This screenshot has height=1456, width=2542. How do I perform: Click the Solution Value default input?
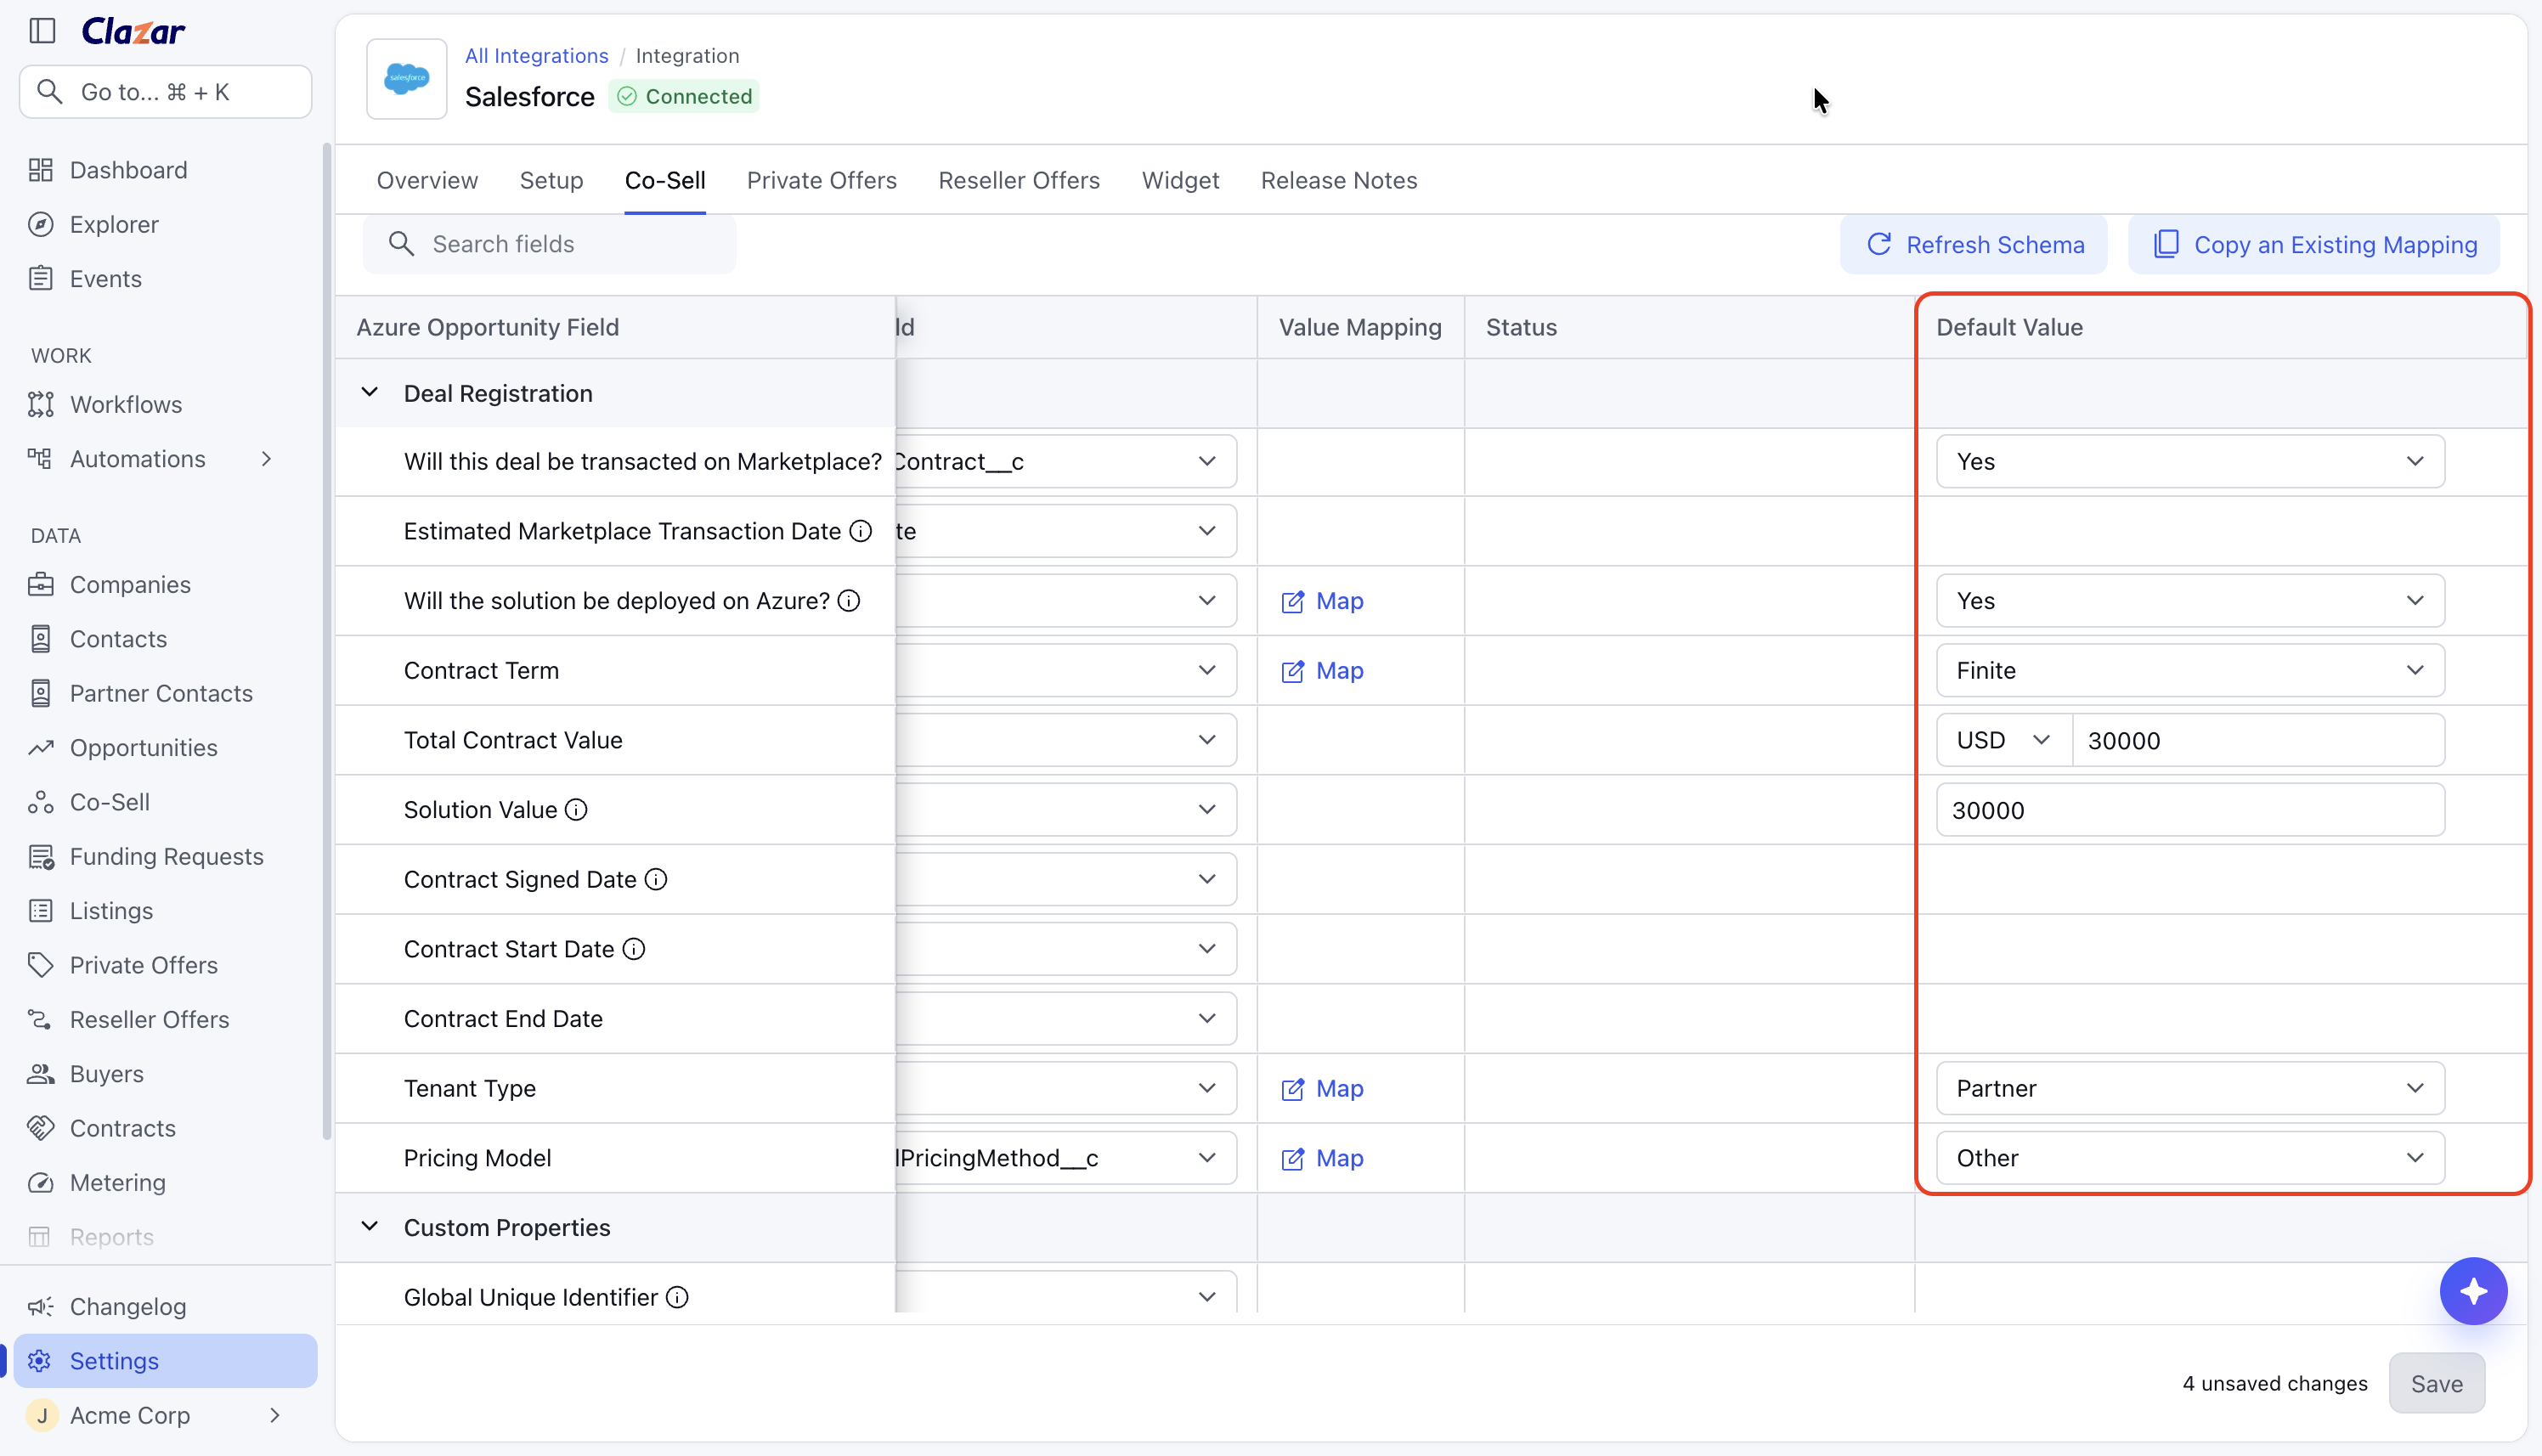click(x=2190, y=810)
